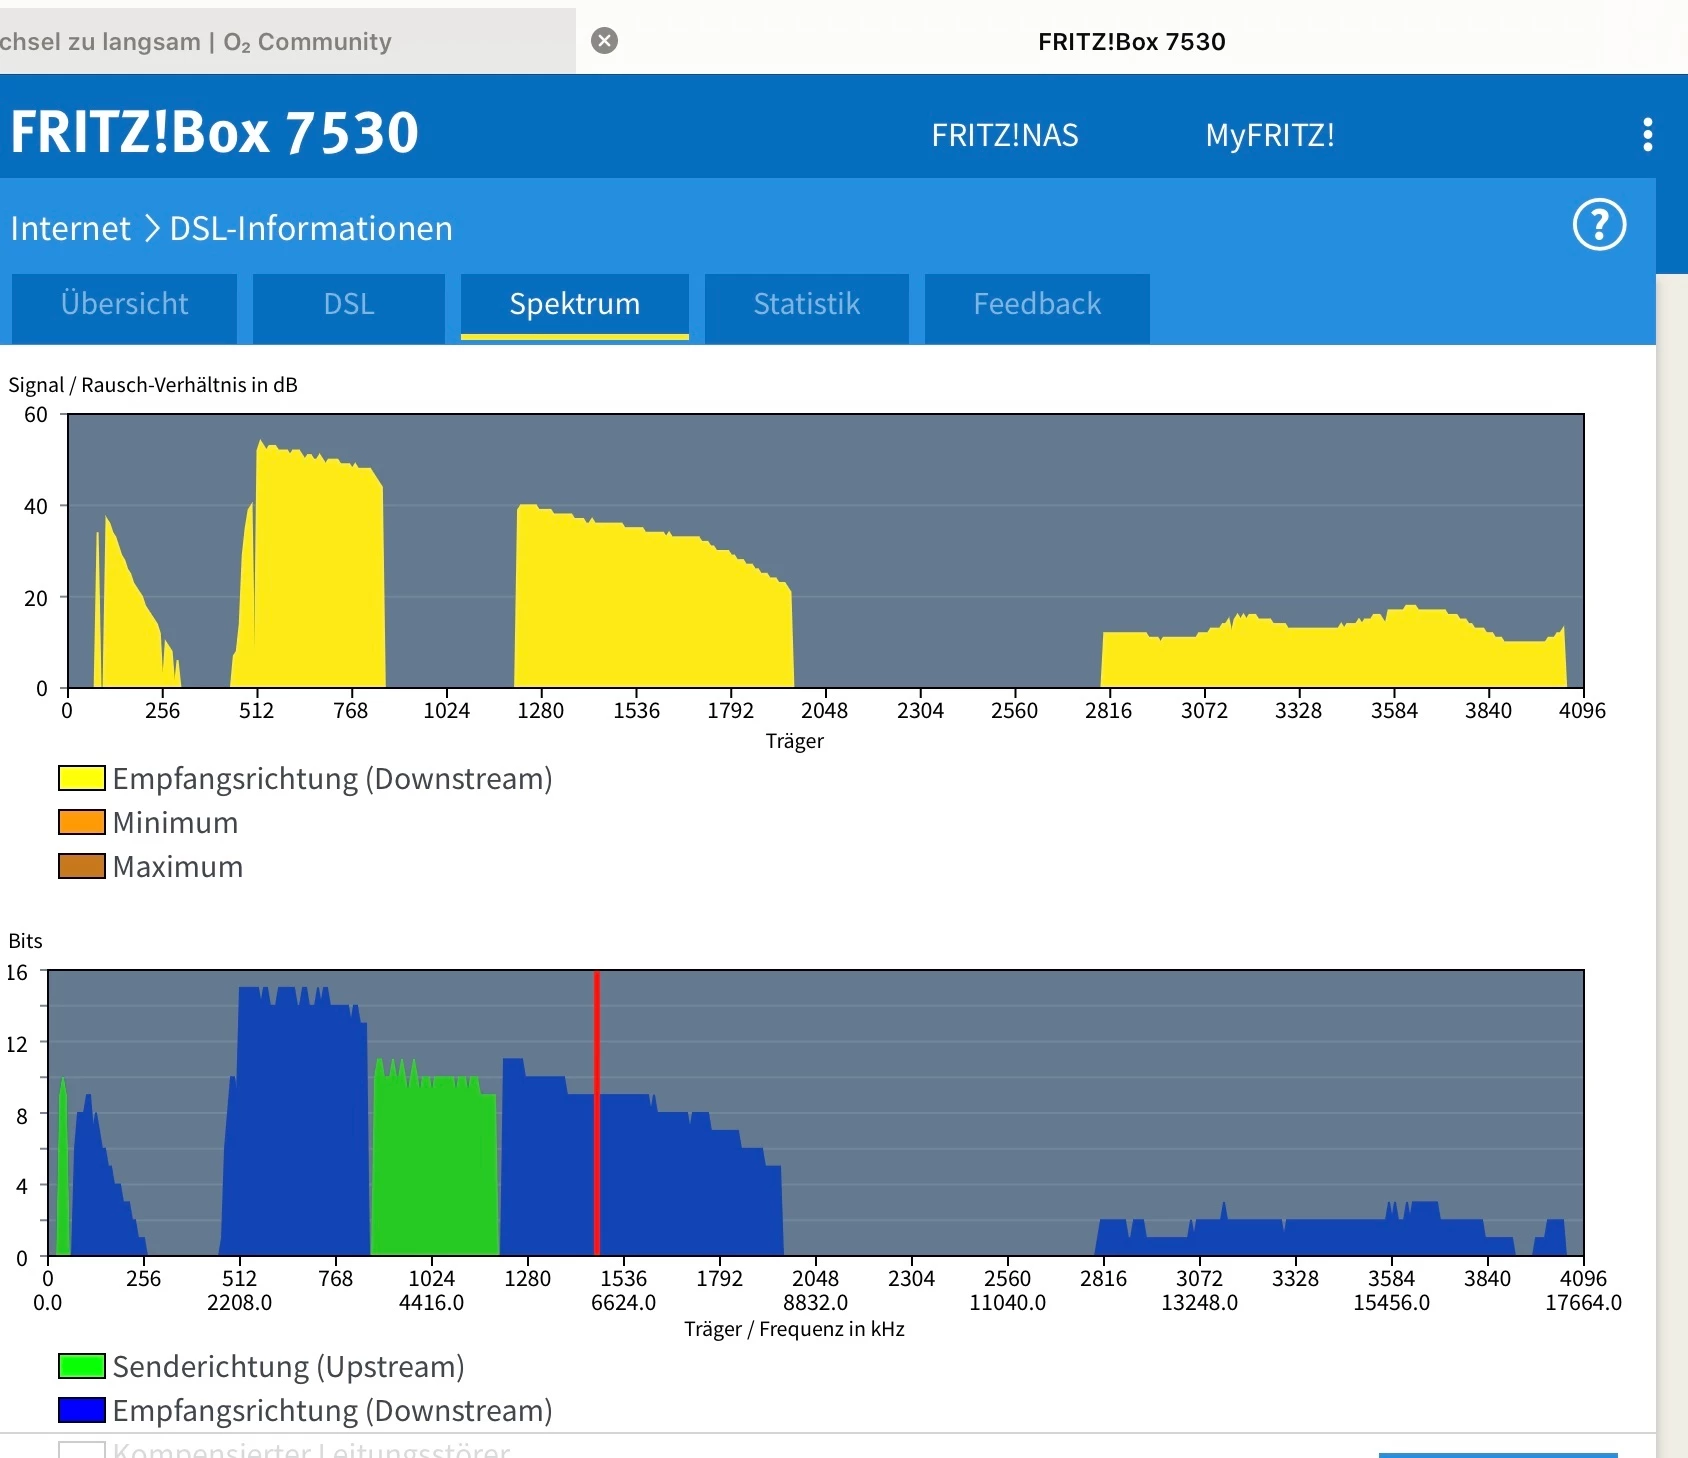Click 'Träger / Frequenz in kHz' axis label
The width and height of the screenshot is (1688, 1458).
point(794,1329)
